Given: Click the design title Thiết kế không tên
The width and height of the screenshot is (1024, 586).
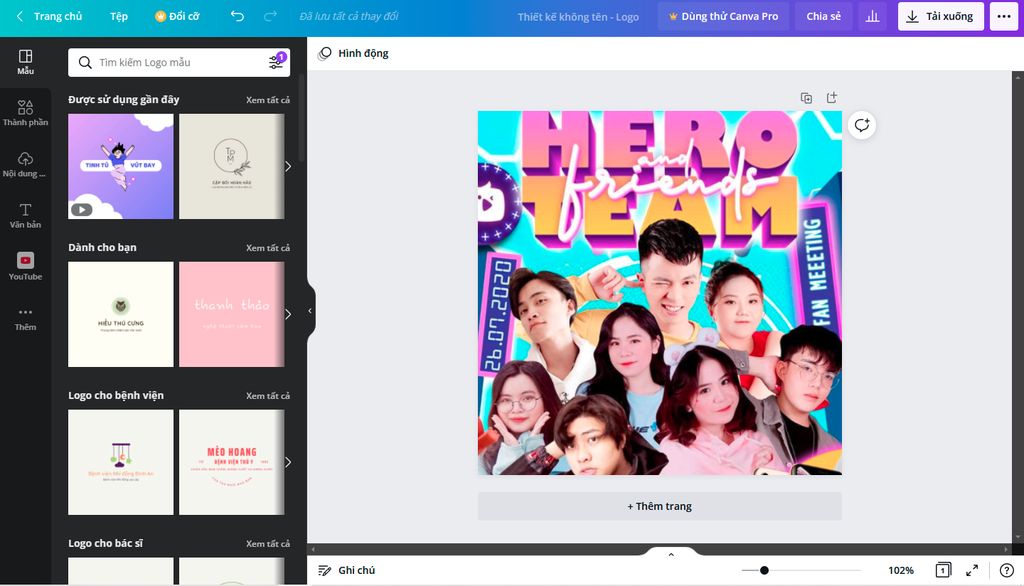Looking at the screenshot, I should (578, 17).
